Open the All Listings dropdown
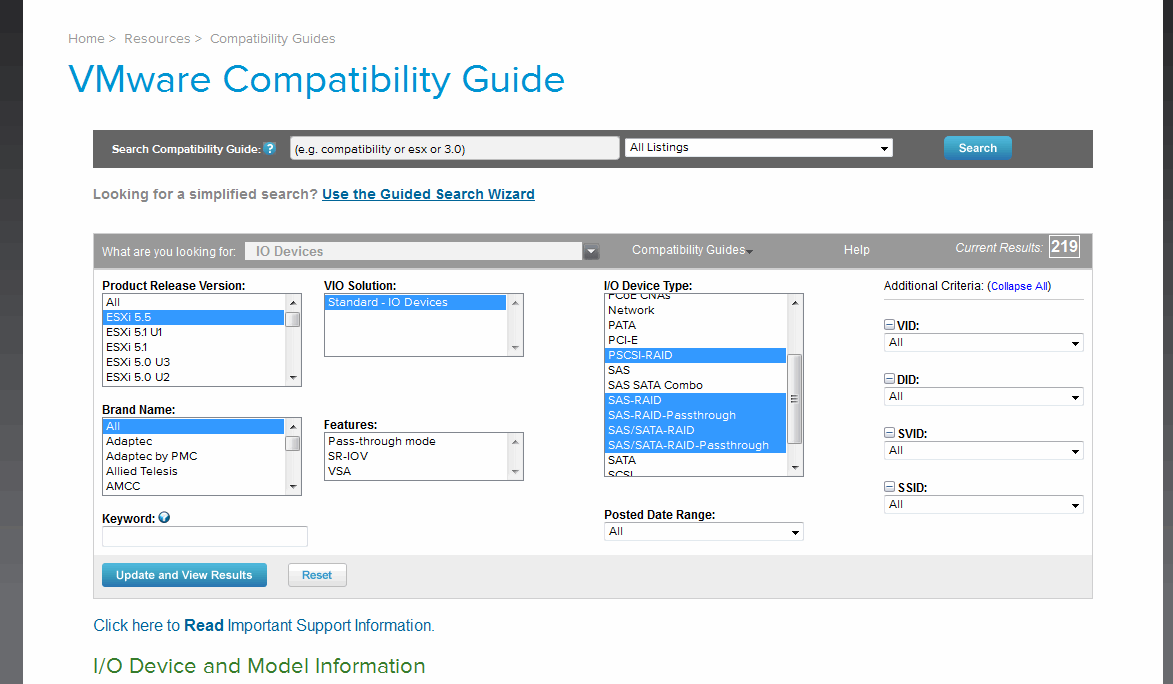This screenshot has height=684, width=1173. point(759,147)
